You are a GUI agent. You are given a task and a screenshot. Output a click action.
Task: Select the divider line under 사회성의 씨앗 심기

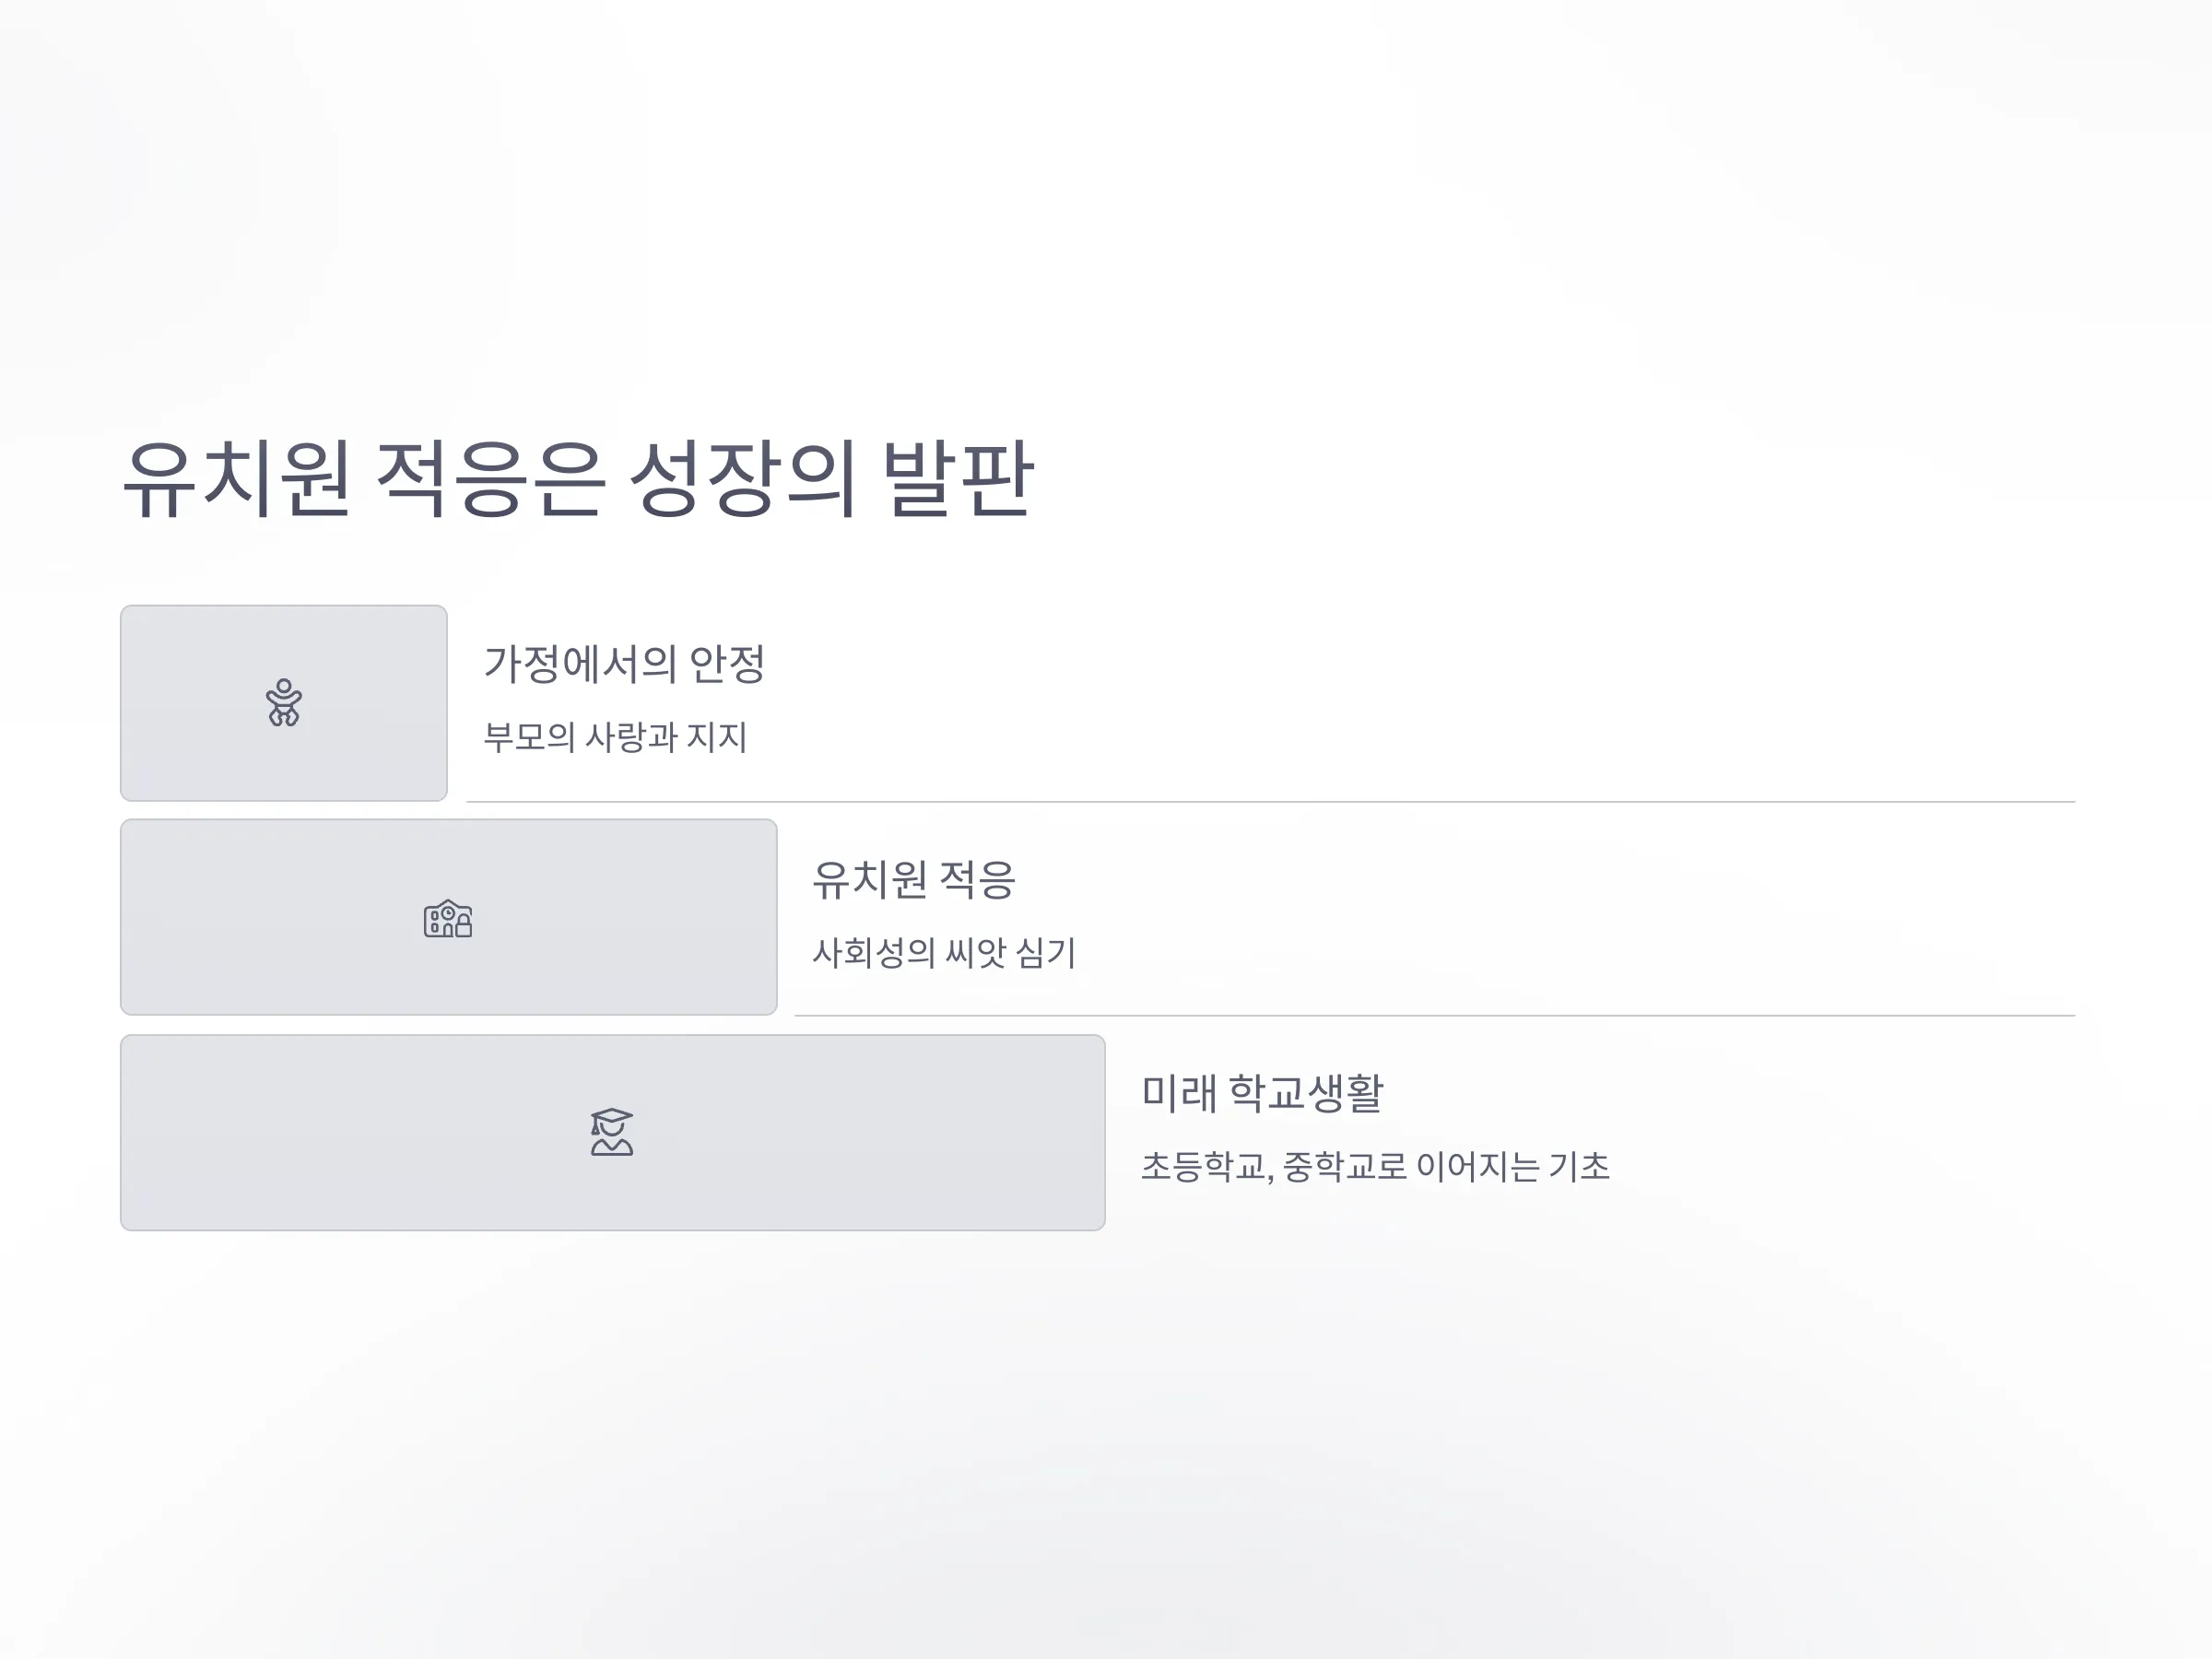pyautogui.click(x=1434, y=1016)
